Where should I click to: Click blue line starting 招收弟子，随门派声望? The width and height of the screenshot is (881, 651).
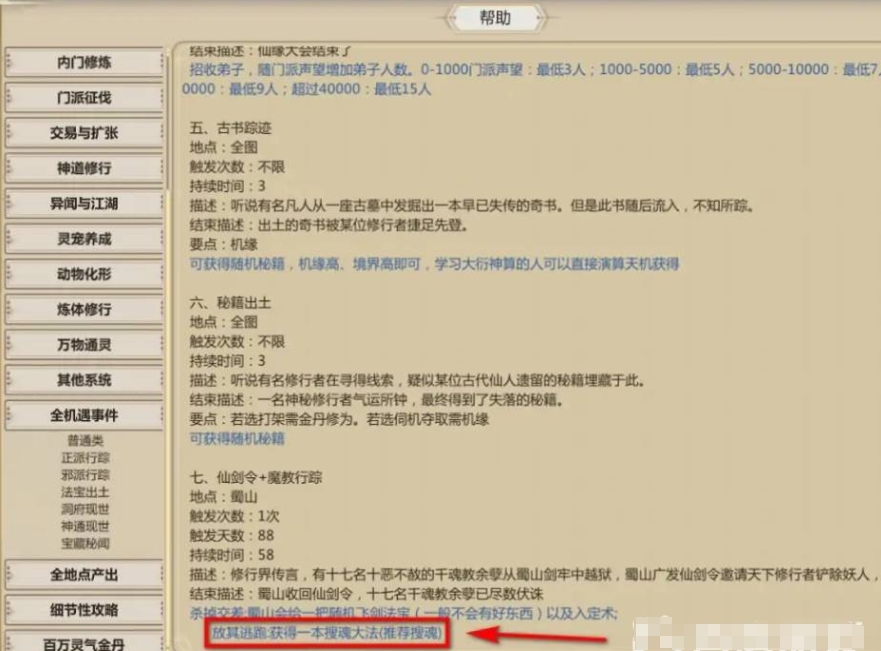[535, 70]
